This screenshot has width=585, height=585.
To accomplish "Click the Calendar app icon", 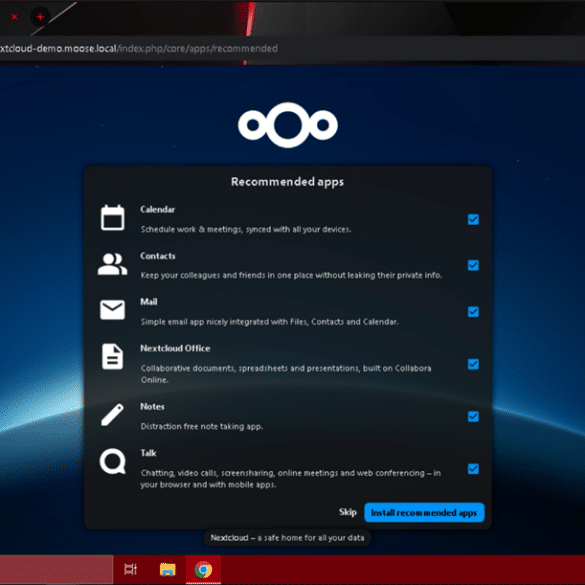I will pyautogui.click(x=112, y=218).
